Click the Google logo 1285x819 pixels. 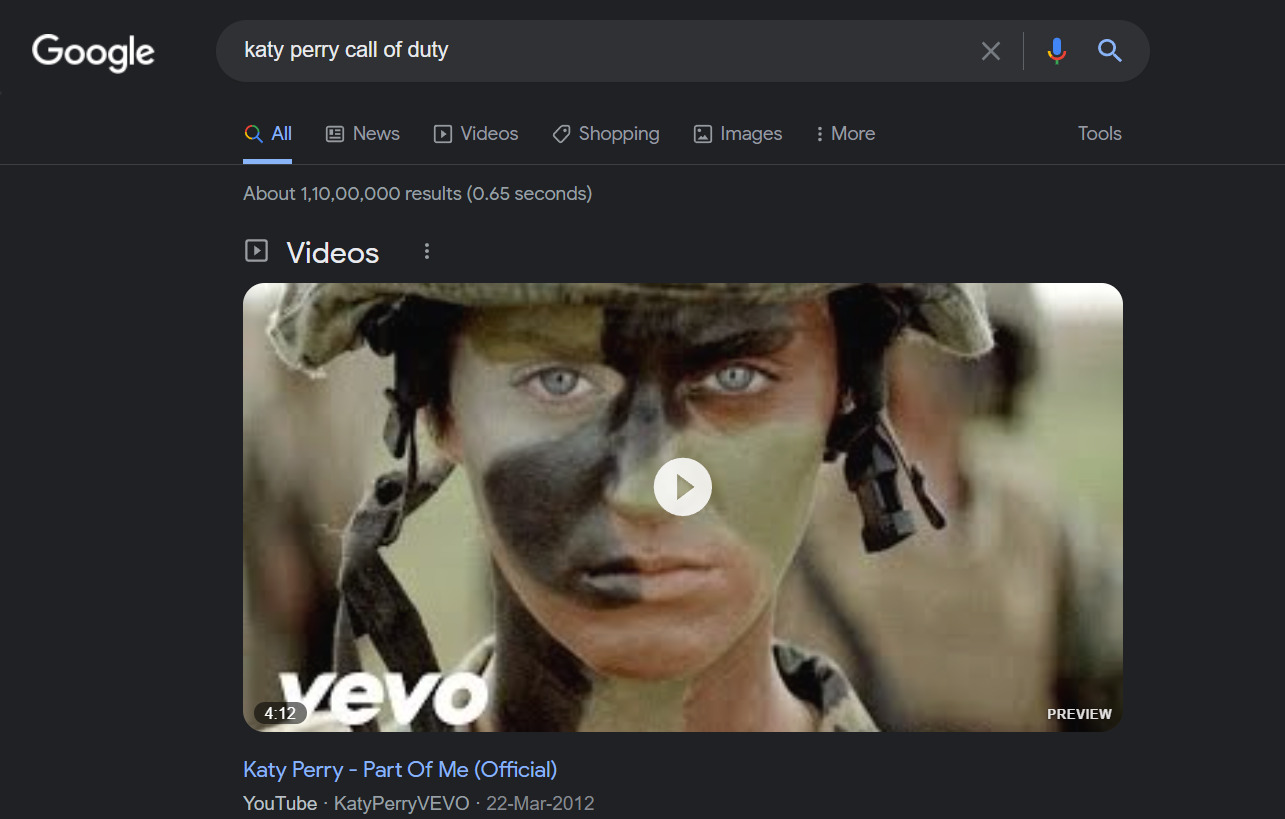click(93, 52)
